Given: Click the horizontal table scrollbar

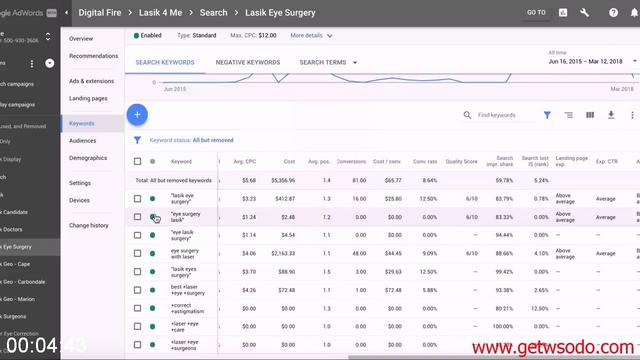Looking at the screenshot, I should coord(494,357).
